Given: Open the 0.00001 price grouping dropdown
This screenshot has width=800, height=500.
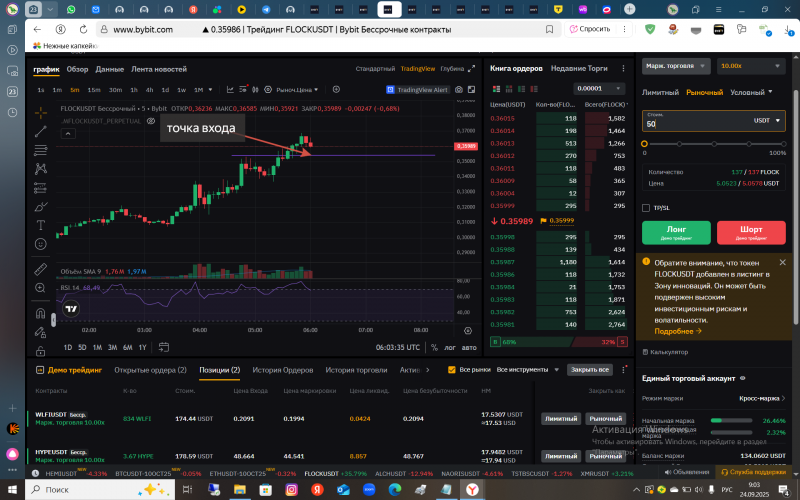Looking at the screenshot, I should coord(598,88).
